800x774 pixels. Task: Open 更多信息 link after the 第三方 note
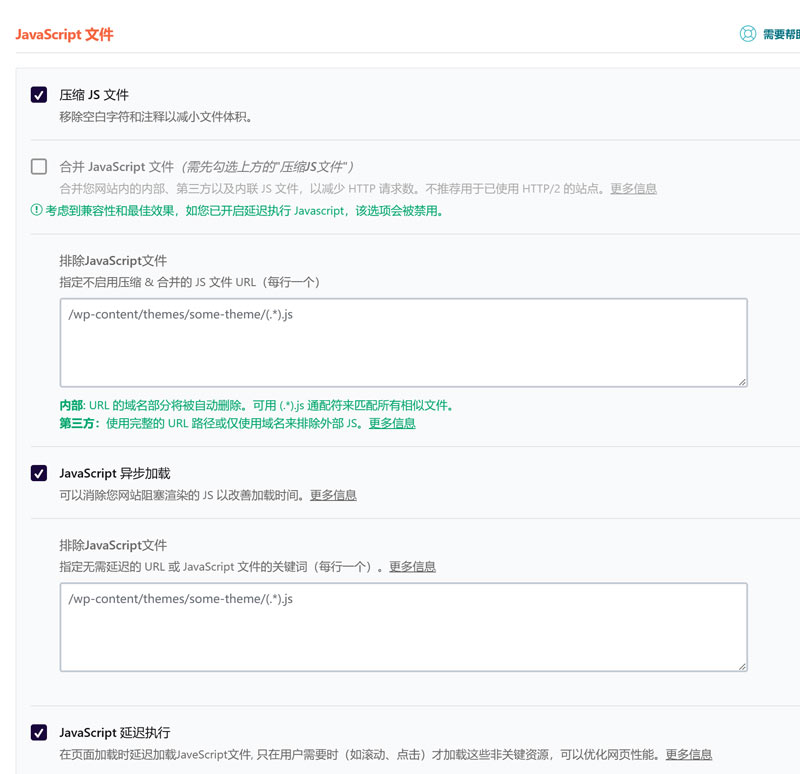[x=392, y=423]
